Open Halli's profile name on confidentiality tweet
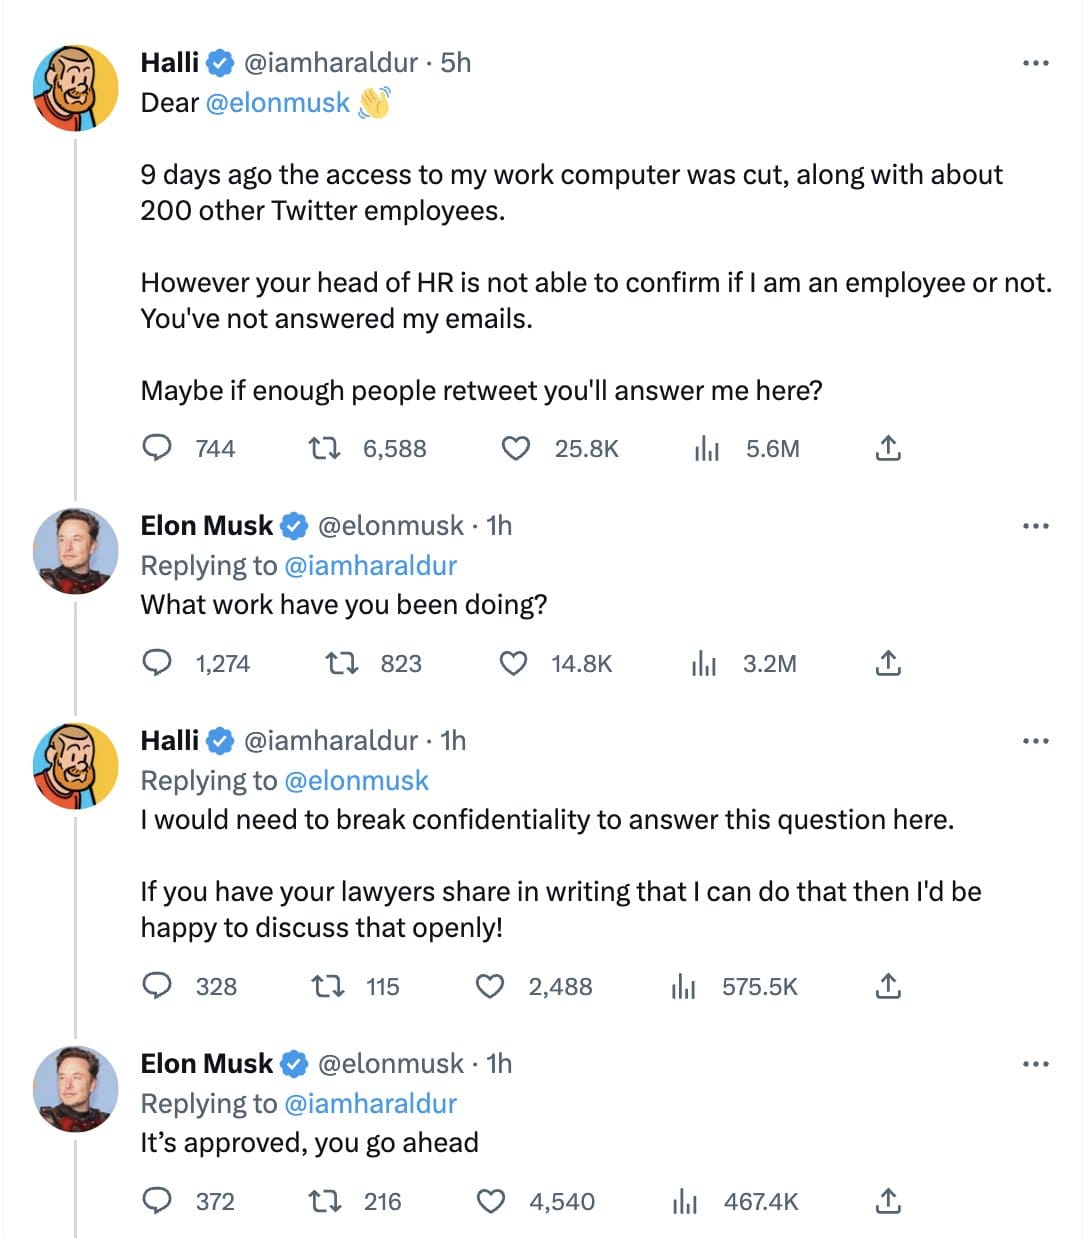Viewport: 1090px width, 1238px height. click(170, 741)
